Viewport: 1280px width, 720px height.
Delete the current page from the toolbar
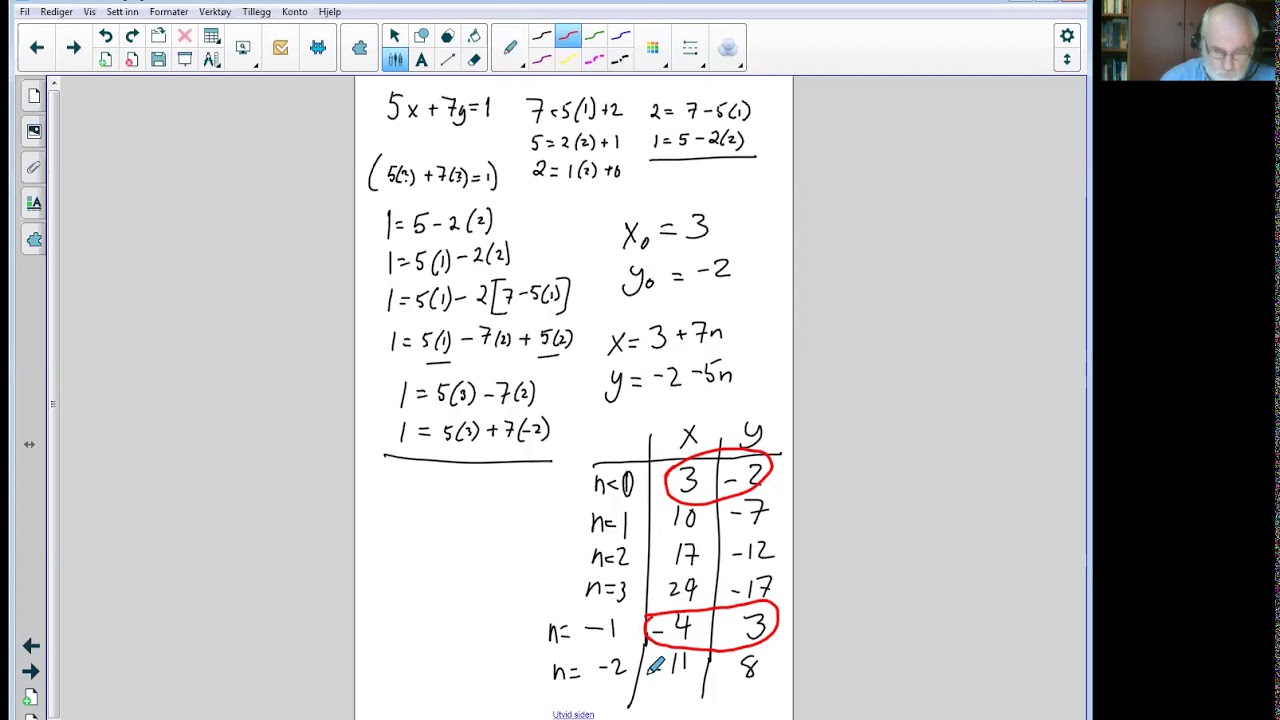tap(132, 60)
